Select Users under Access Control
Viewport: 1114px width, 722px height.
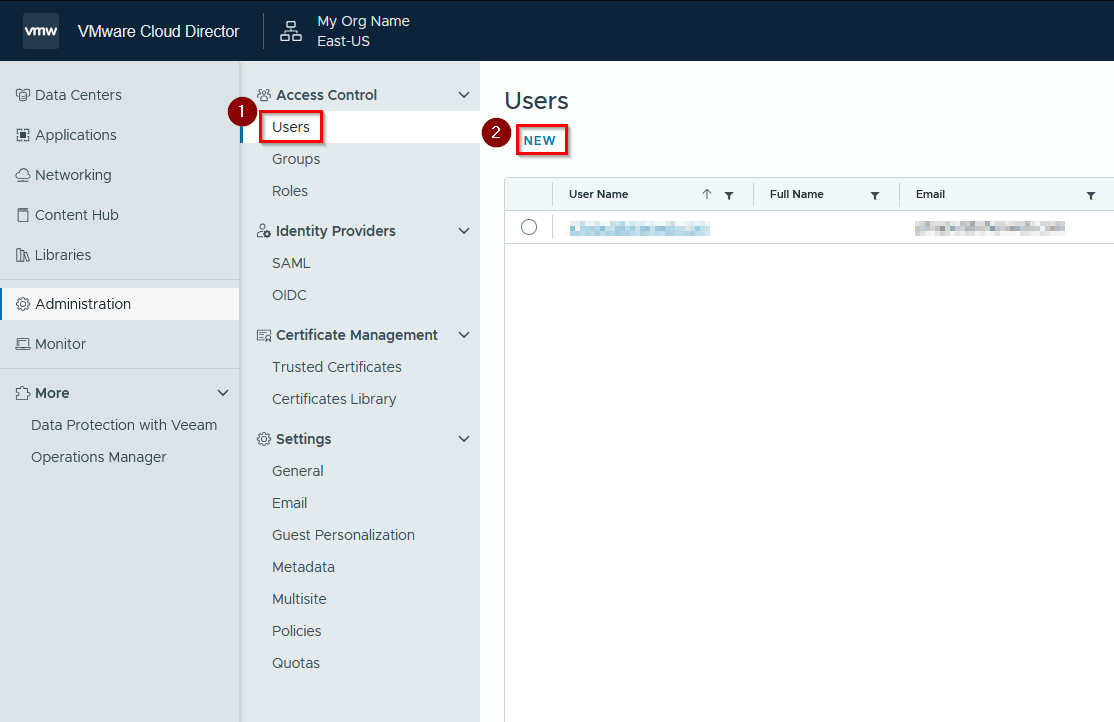(x=291, y=127)
